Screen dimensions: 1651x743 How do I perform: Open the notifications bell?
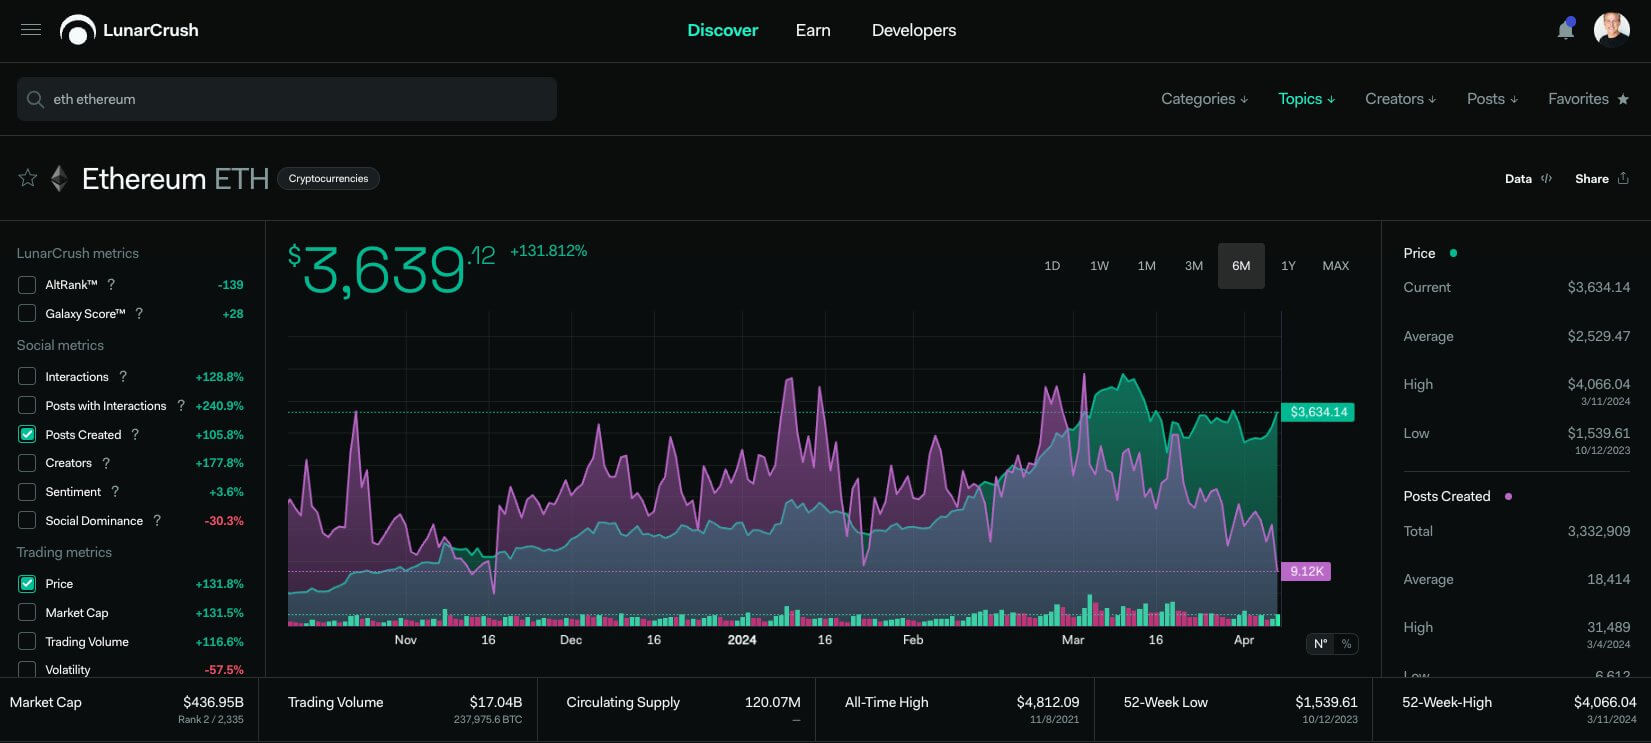tap(1565, 30)
